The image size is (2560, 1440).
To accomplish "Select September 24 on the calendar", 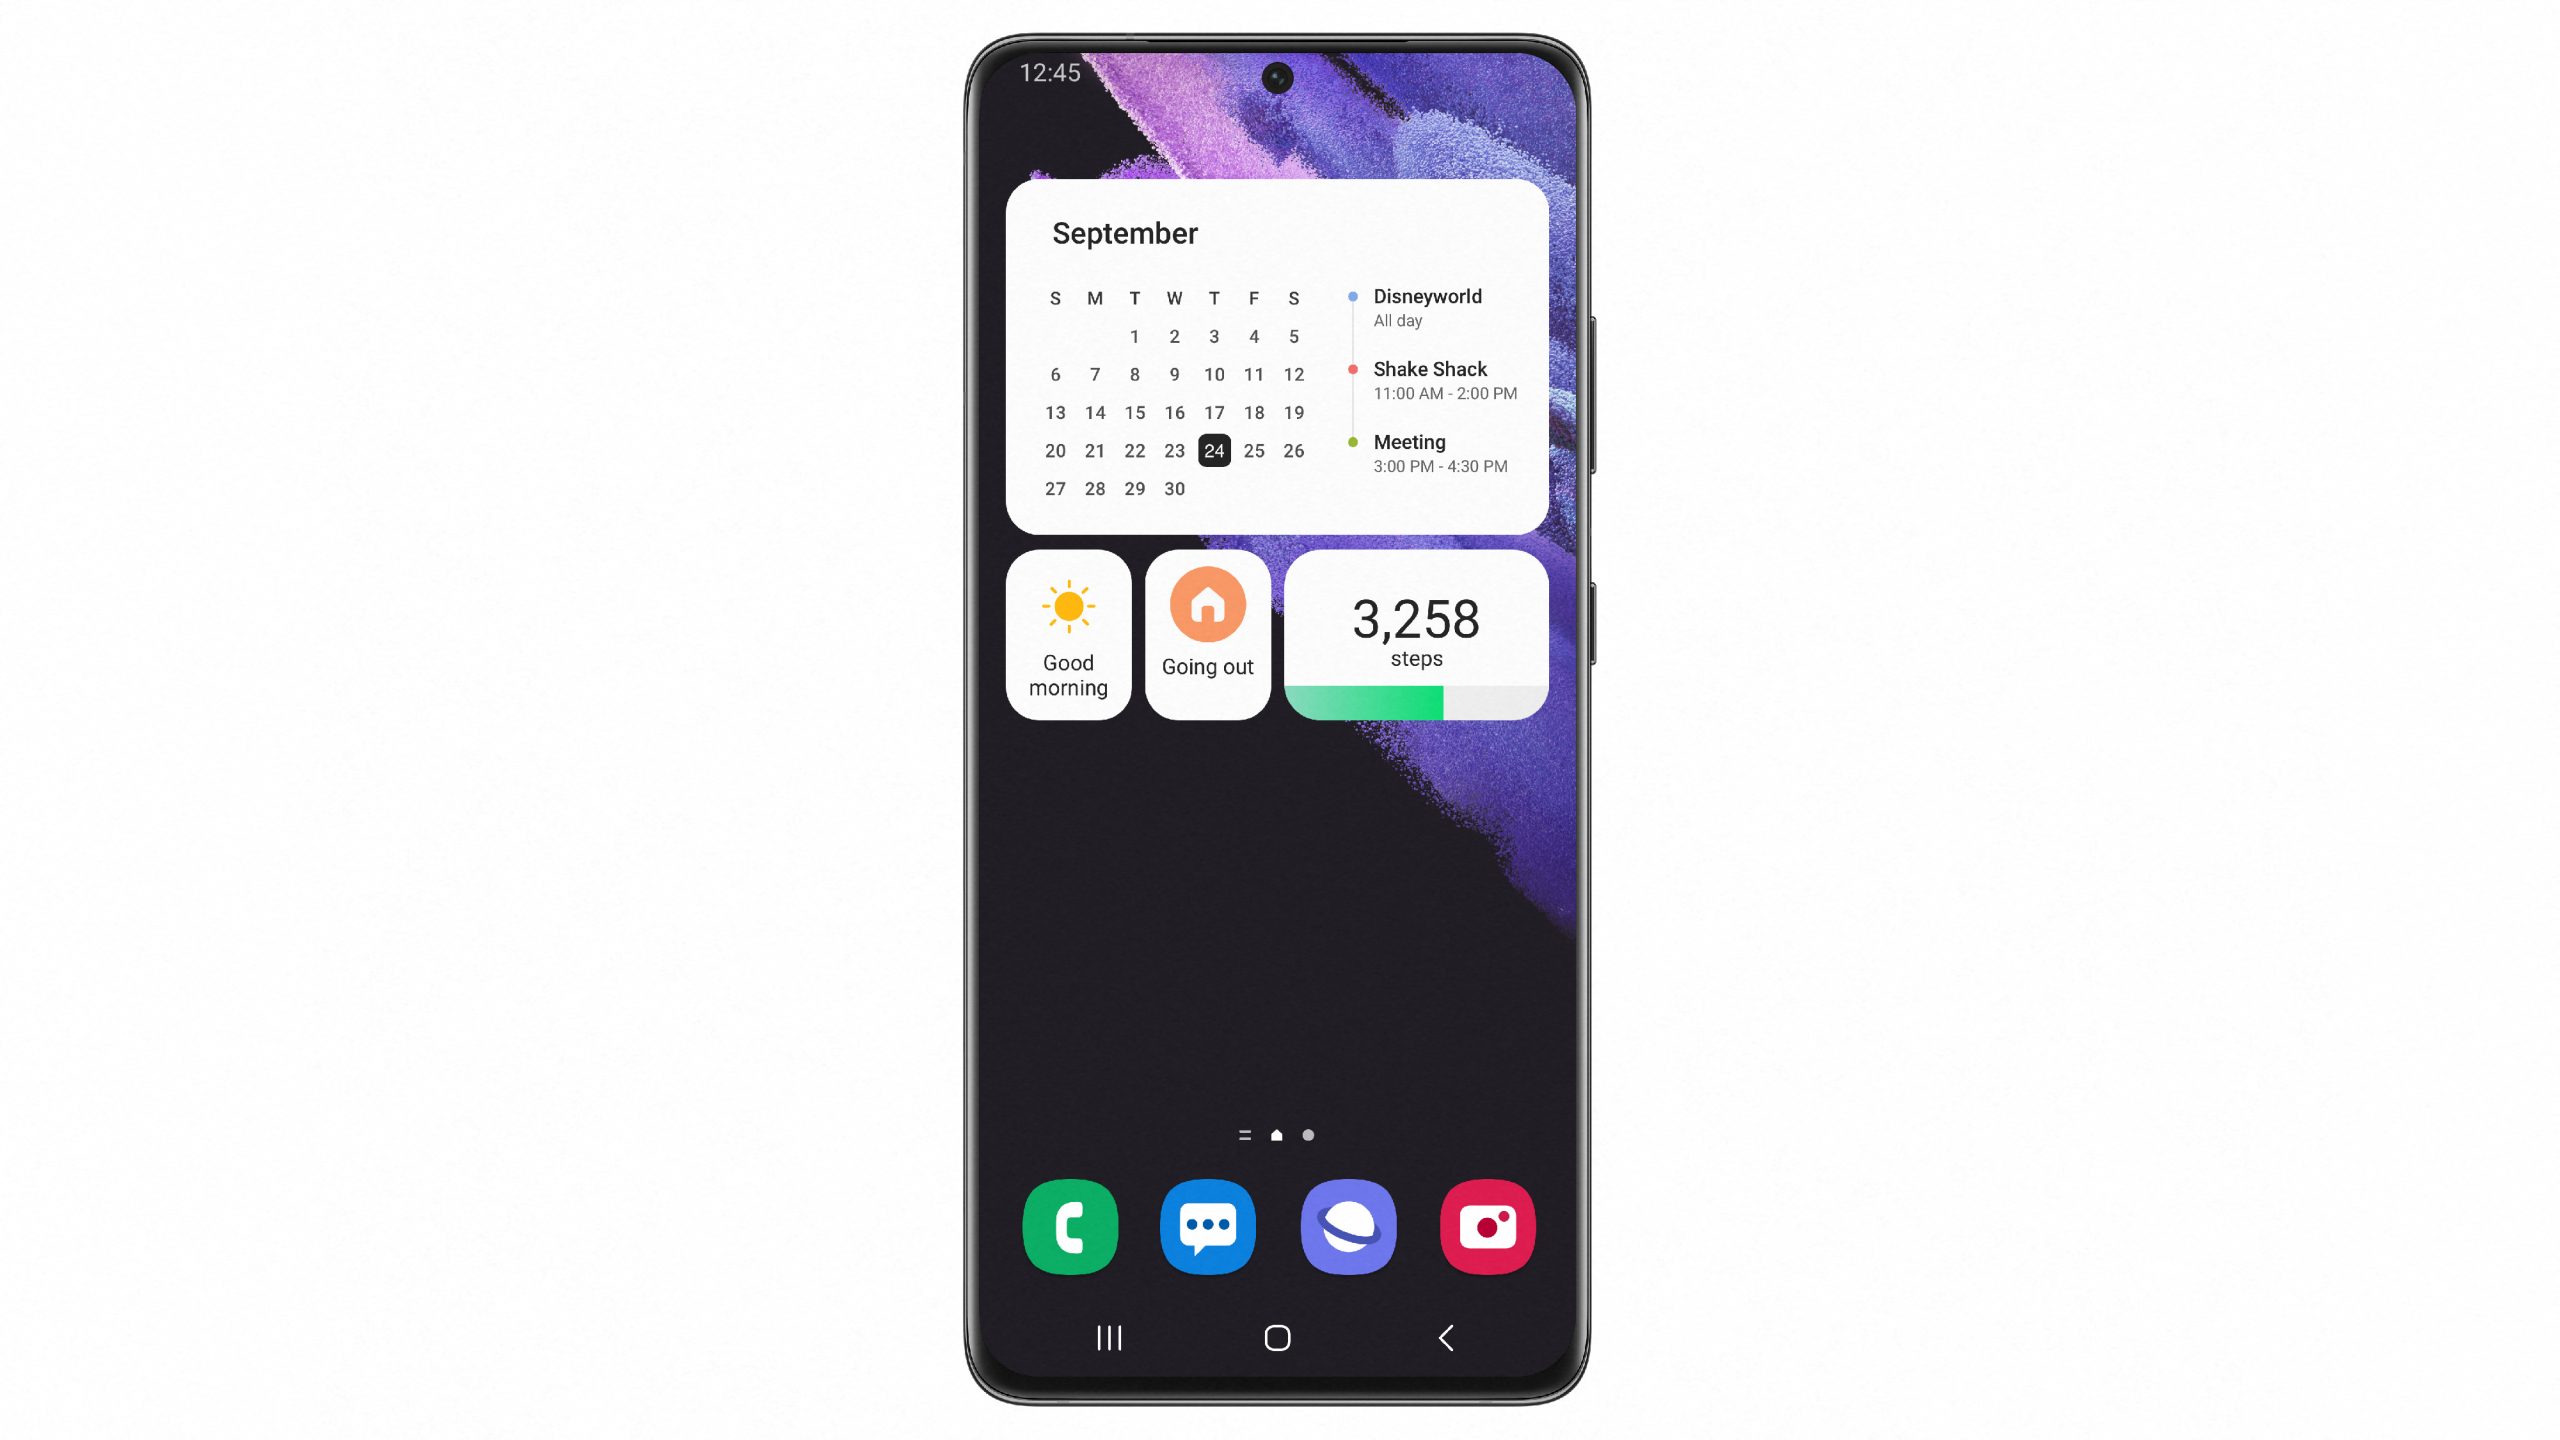I will pos(1213,450).
